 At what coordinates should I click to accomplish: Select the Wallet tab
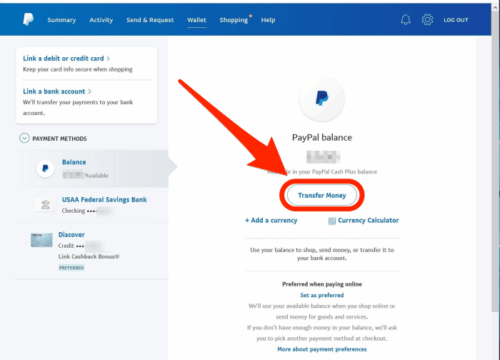(197, 20)
